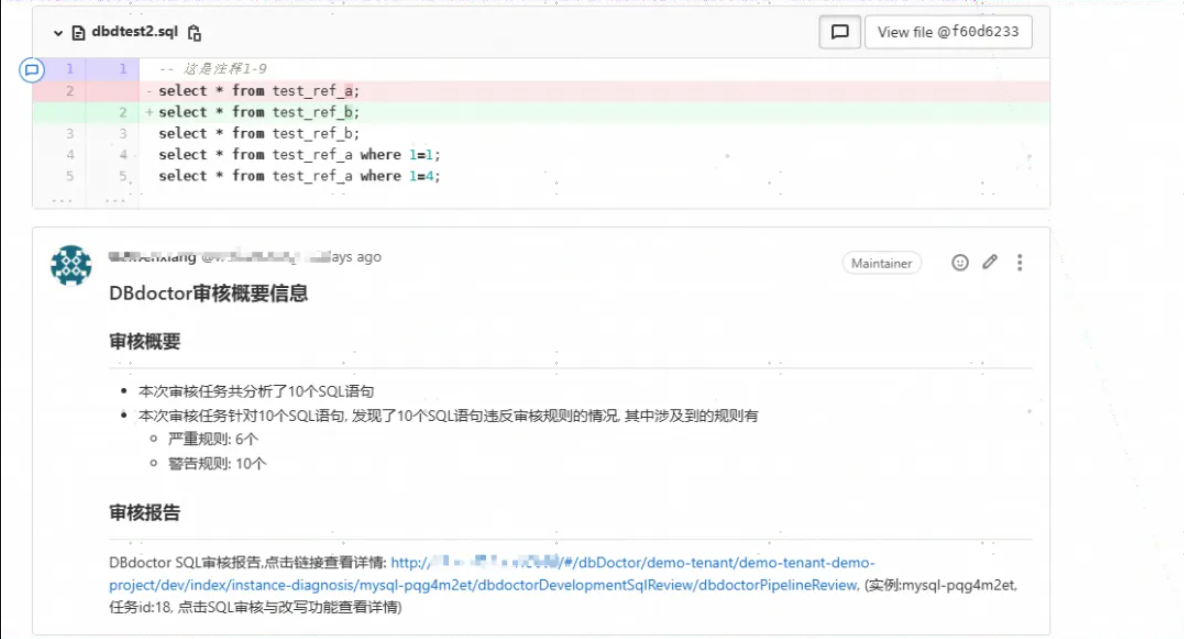This screenshot has width=1184, height=639.
Task: Collapse the dbdtest2.sql file diff
Action: [x=58, y=32]
